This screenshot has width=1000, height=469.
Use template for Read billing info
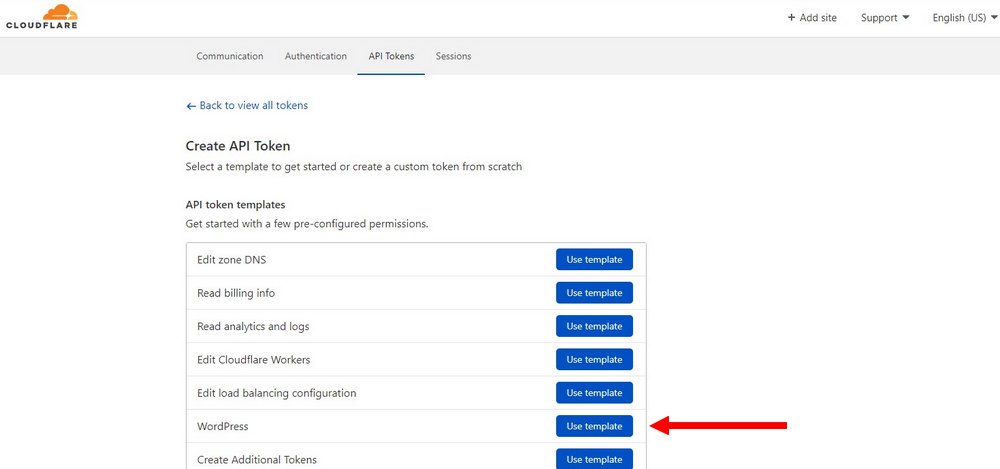pyautogui.click(x=594, y=293)
